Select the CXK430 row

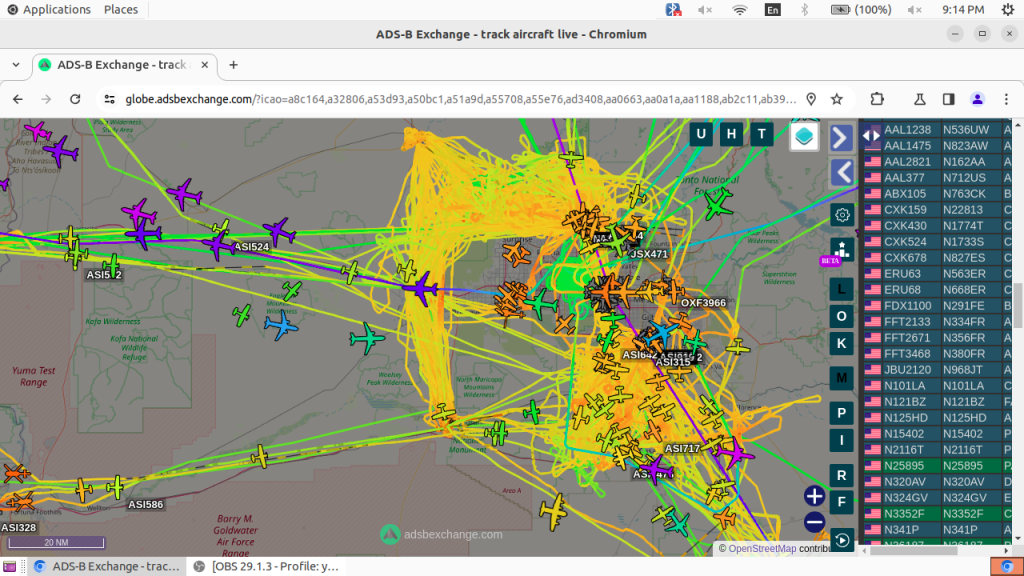tap(935, 226)
